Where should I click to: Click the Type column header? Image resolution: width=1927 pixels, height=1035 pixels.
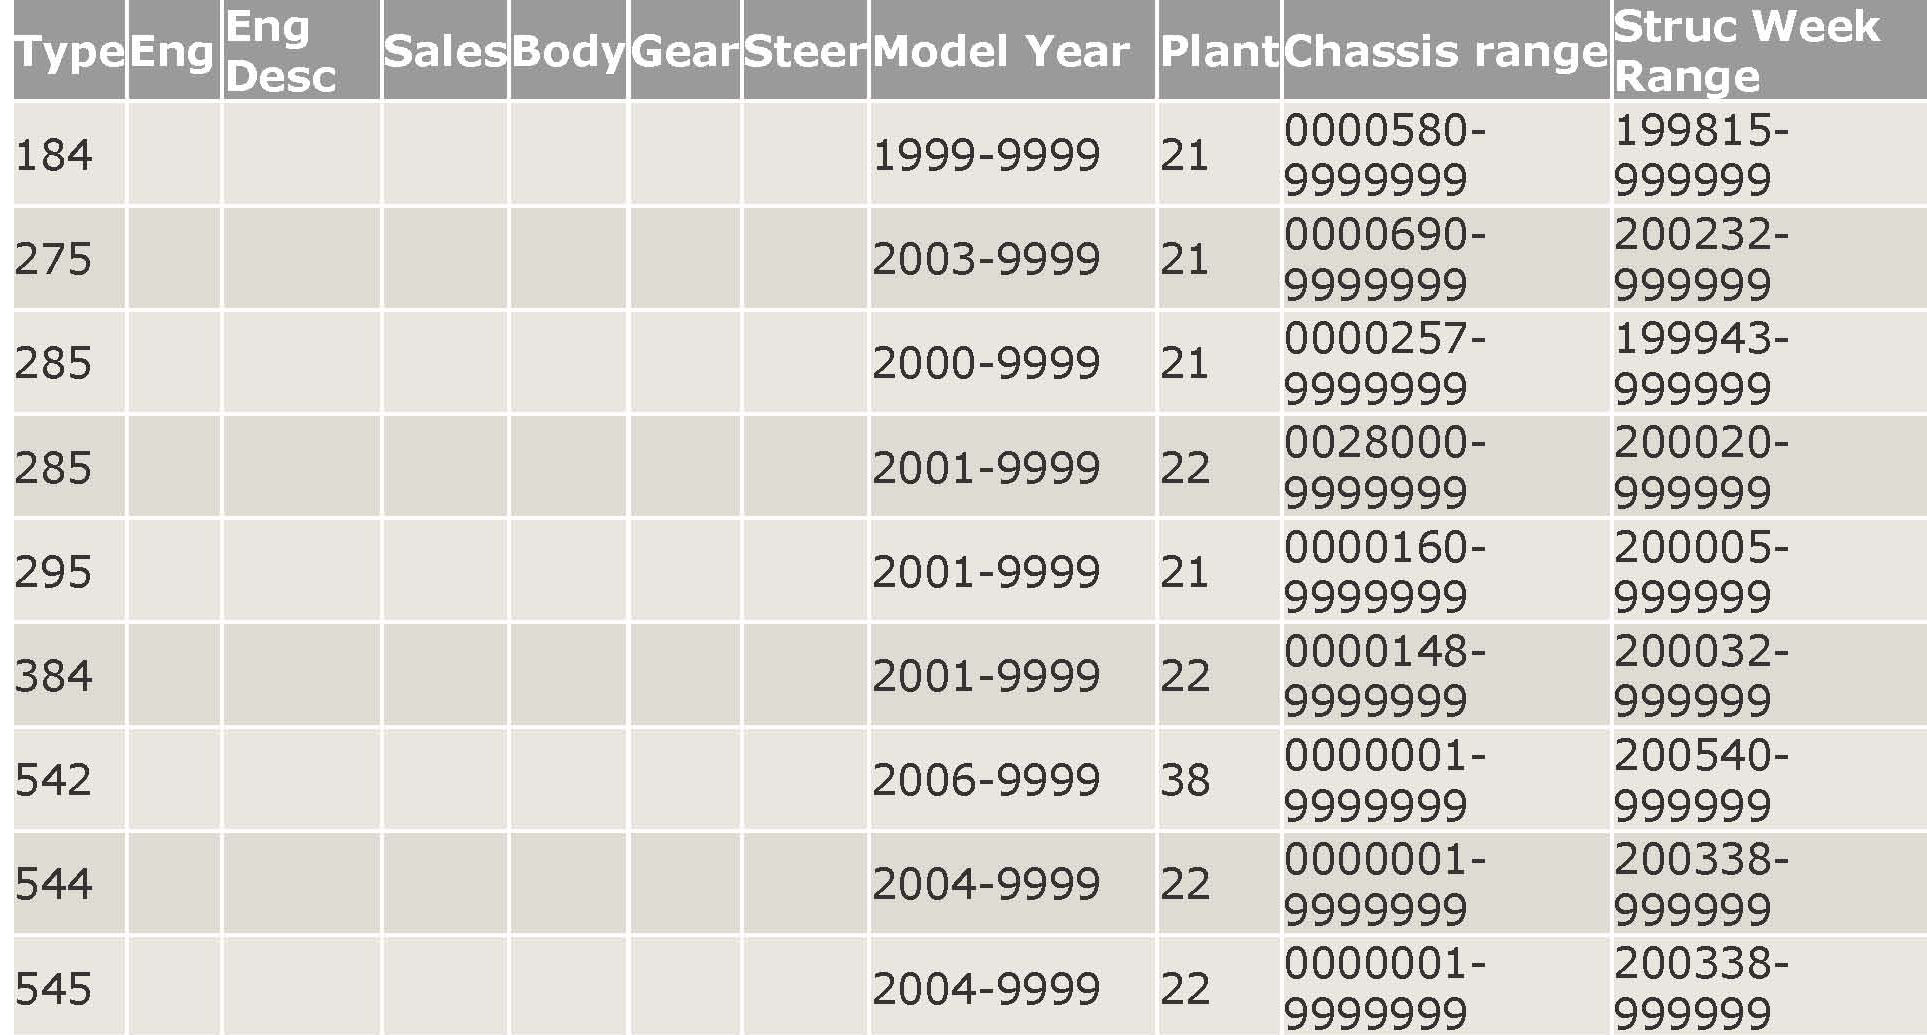click(x=68, y=51)
